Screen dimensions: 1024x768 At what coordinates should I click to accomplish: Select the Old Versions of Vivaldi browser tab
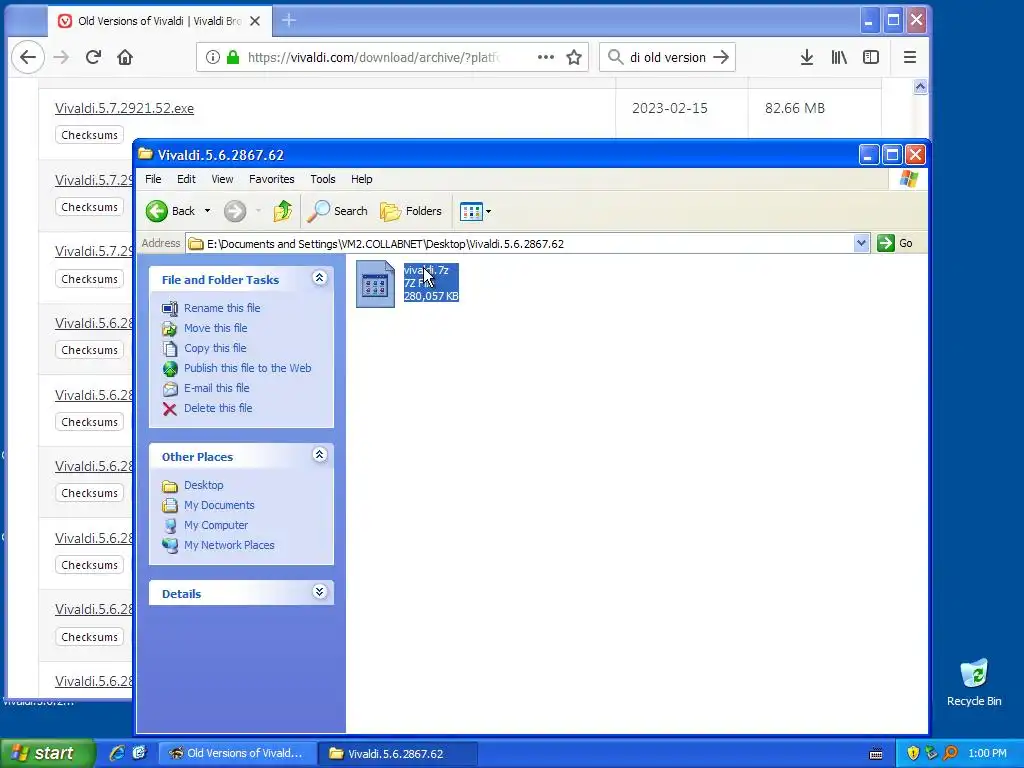pos(159,21)
